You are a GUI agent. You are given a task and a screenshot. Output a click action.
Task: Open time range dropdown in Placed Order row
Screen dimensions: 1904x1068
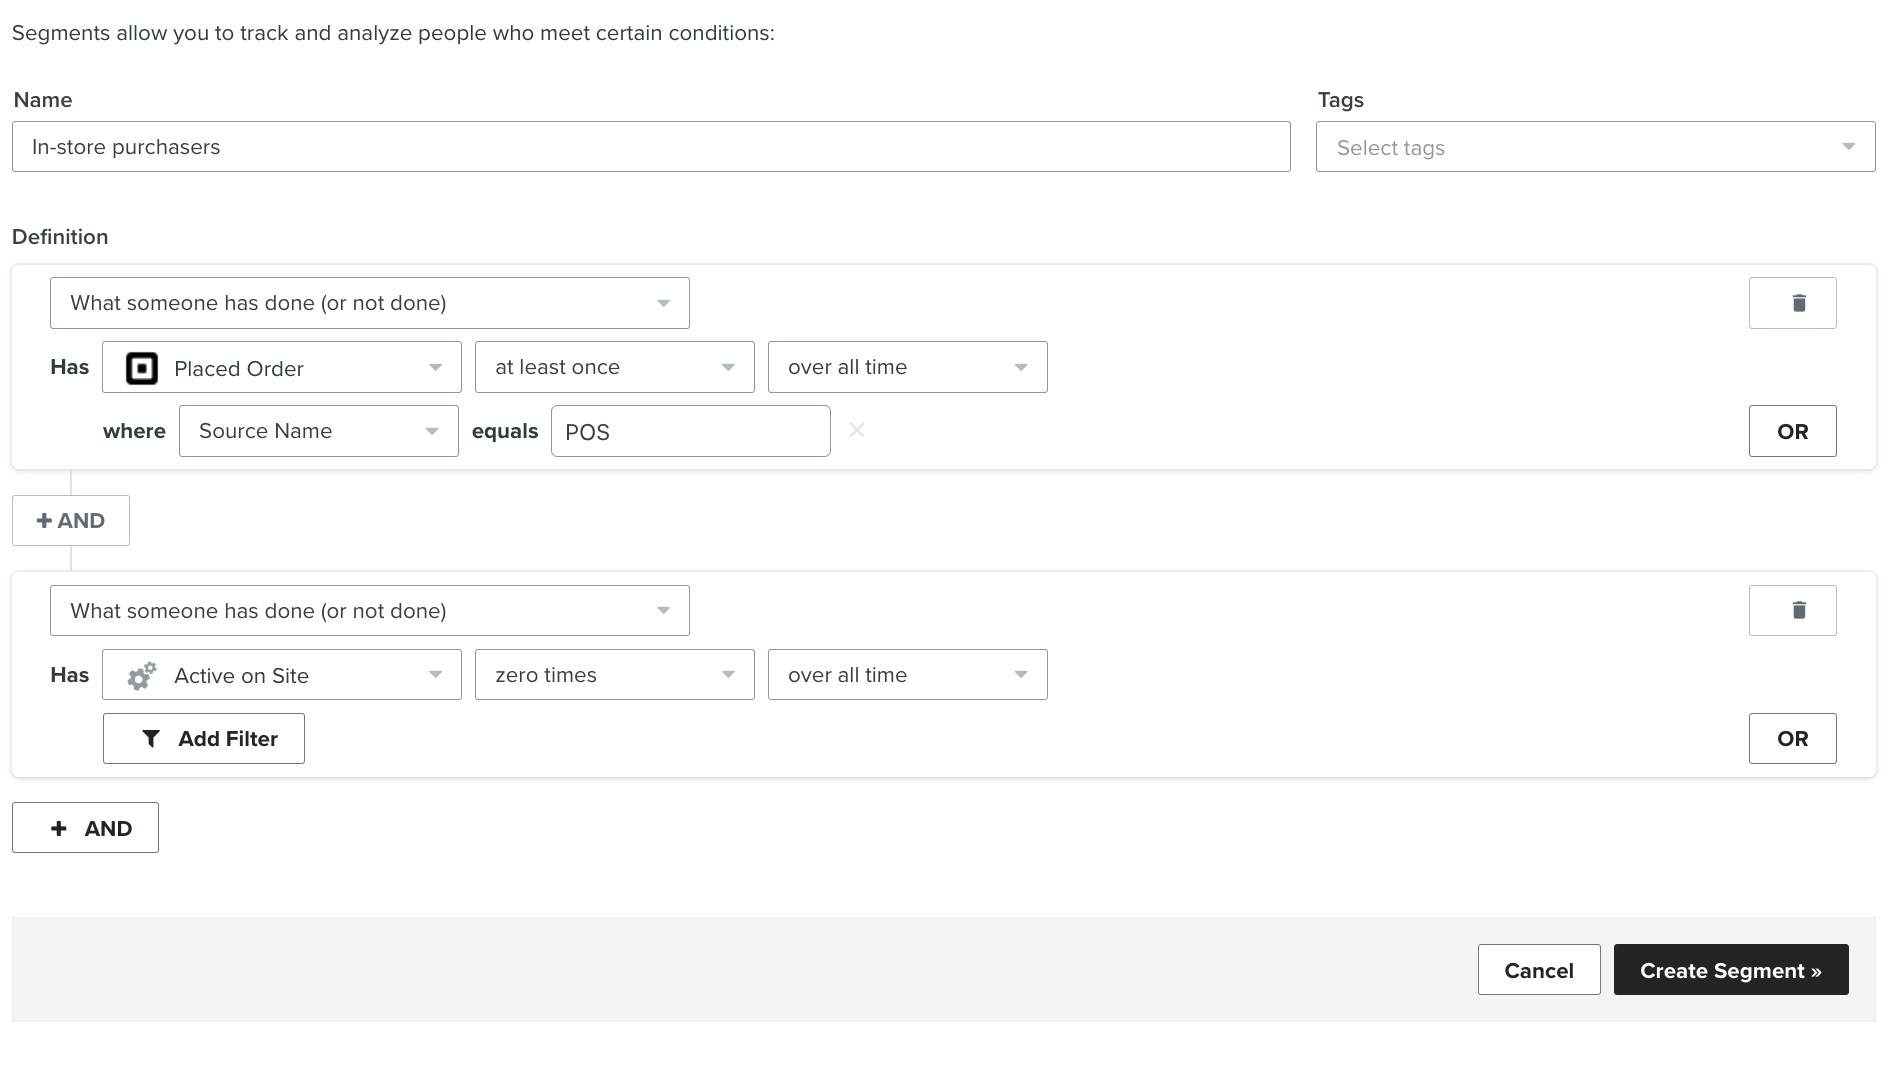click(907, 367)
